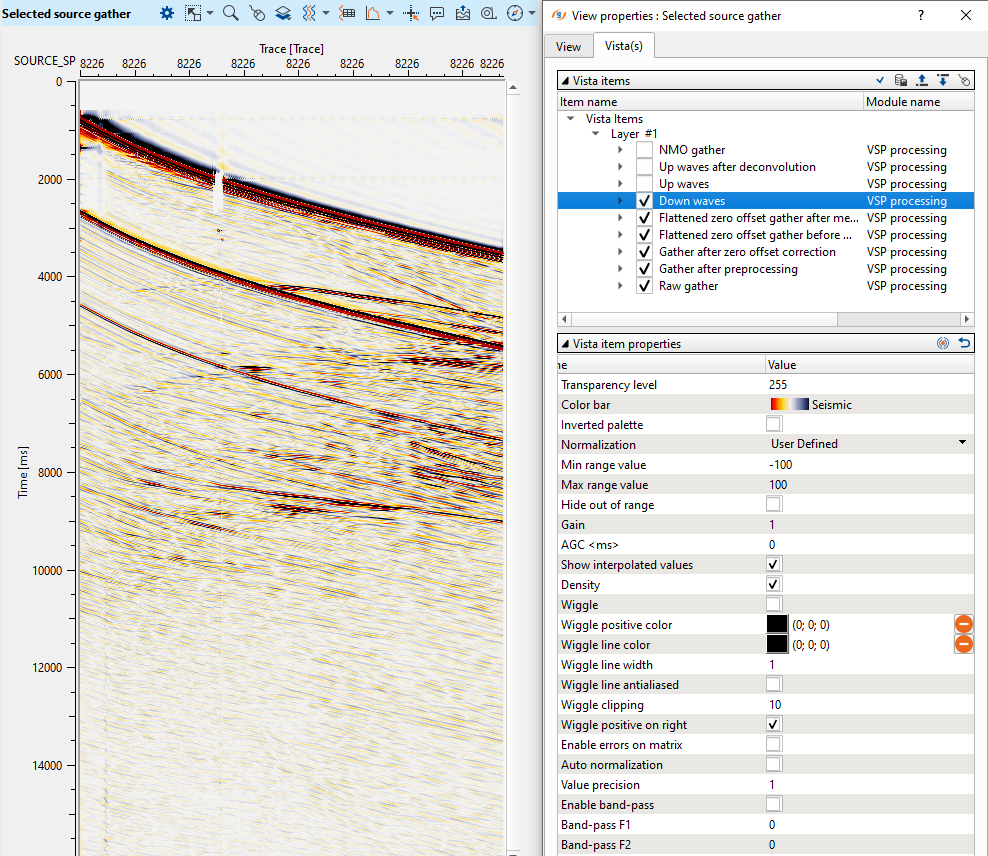This screenshot has height=856, width=988.
Task: Click the Wiggle line color swatch
Action: 777,645
